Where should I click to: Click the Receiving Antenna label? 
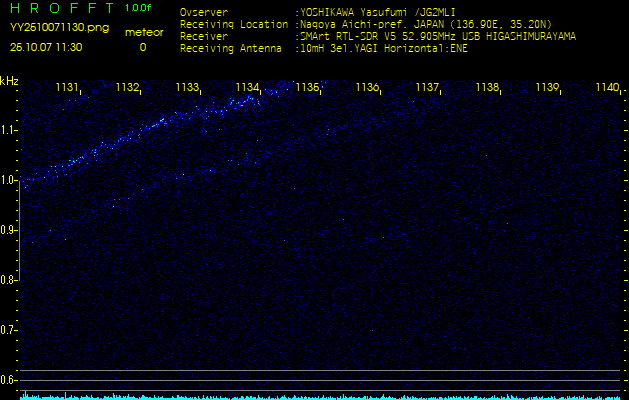231,49
